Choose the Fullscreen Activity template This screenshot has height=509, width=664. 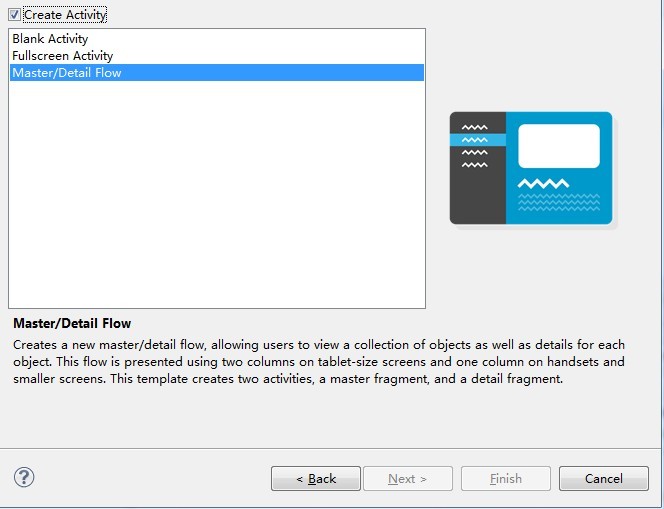[62, 56]
